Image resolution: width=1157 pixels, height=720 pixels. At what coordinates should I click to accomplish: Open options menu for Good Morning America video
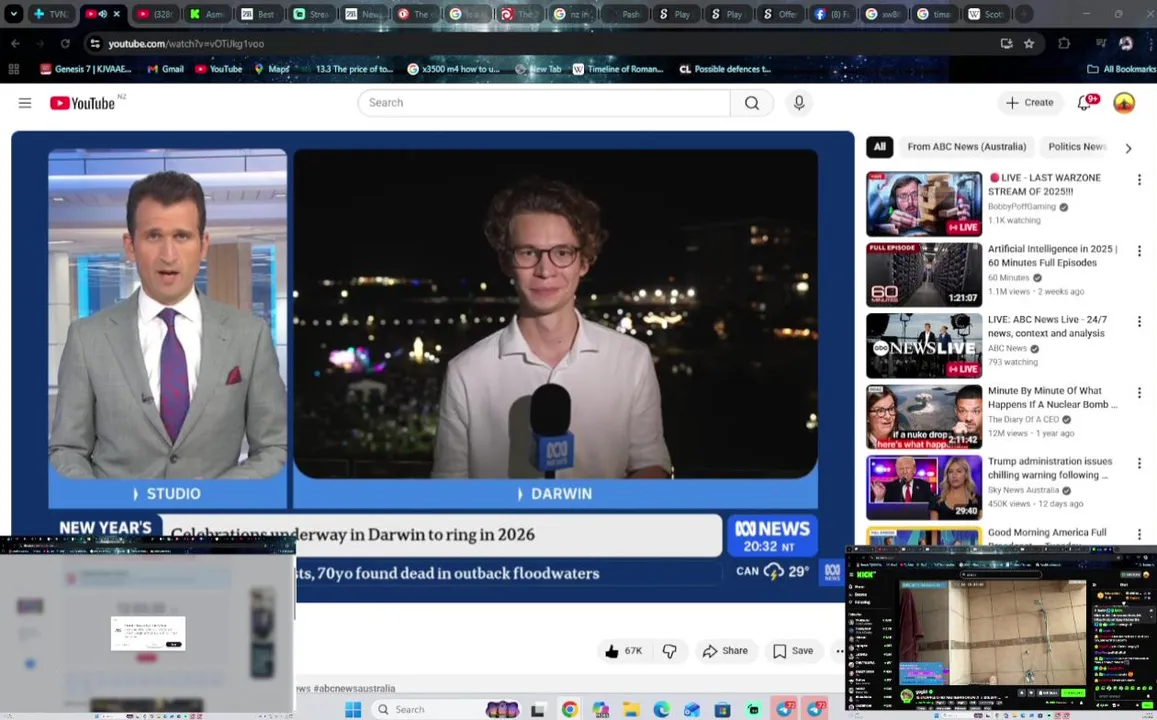[1139, 534]
